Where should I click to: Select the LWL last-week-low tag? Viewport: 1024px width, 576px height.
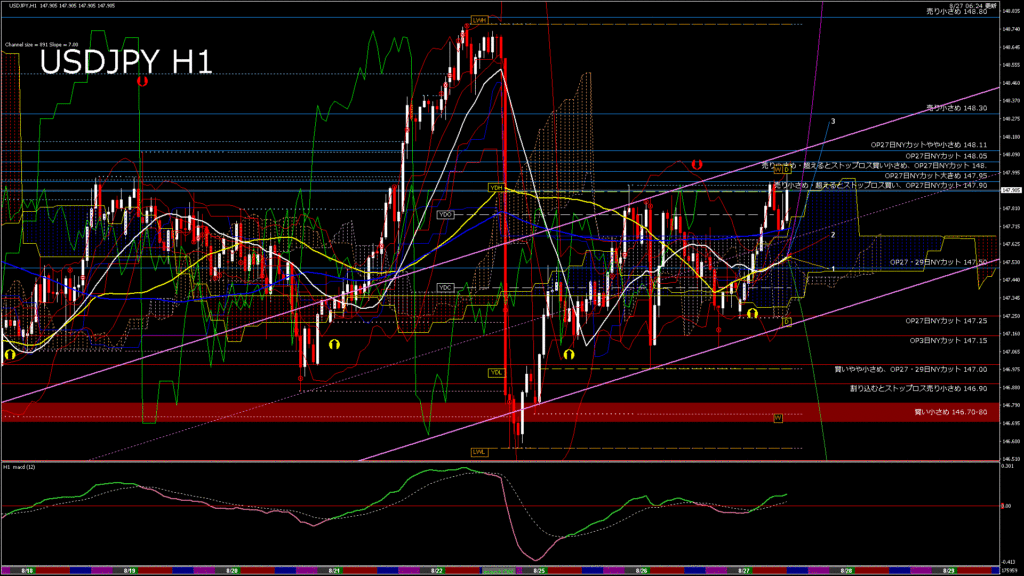pyautogui.click(x=479, y=451)
